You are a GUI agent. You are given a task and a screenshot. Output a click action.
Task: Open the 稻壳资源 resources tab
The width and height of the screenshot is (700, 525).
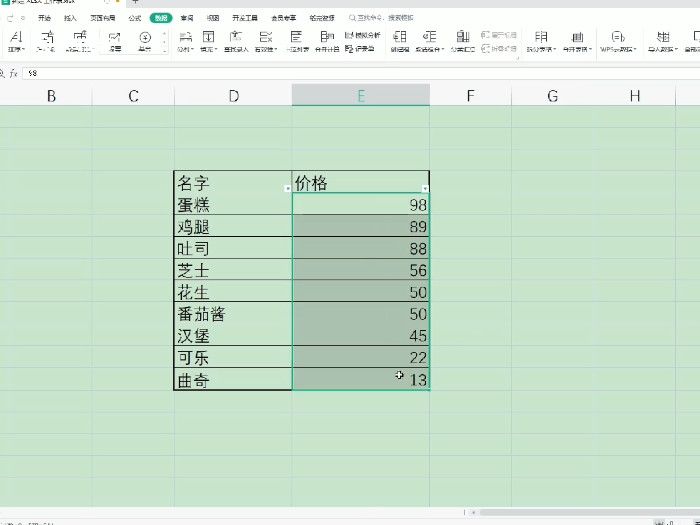tap(322, 18)
